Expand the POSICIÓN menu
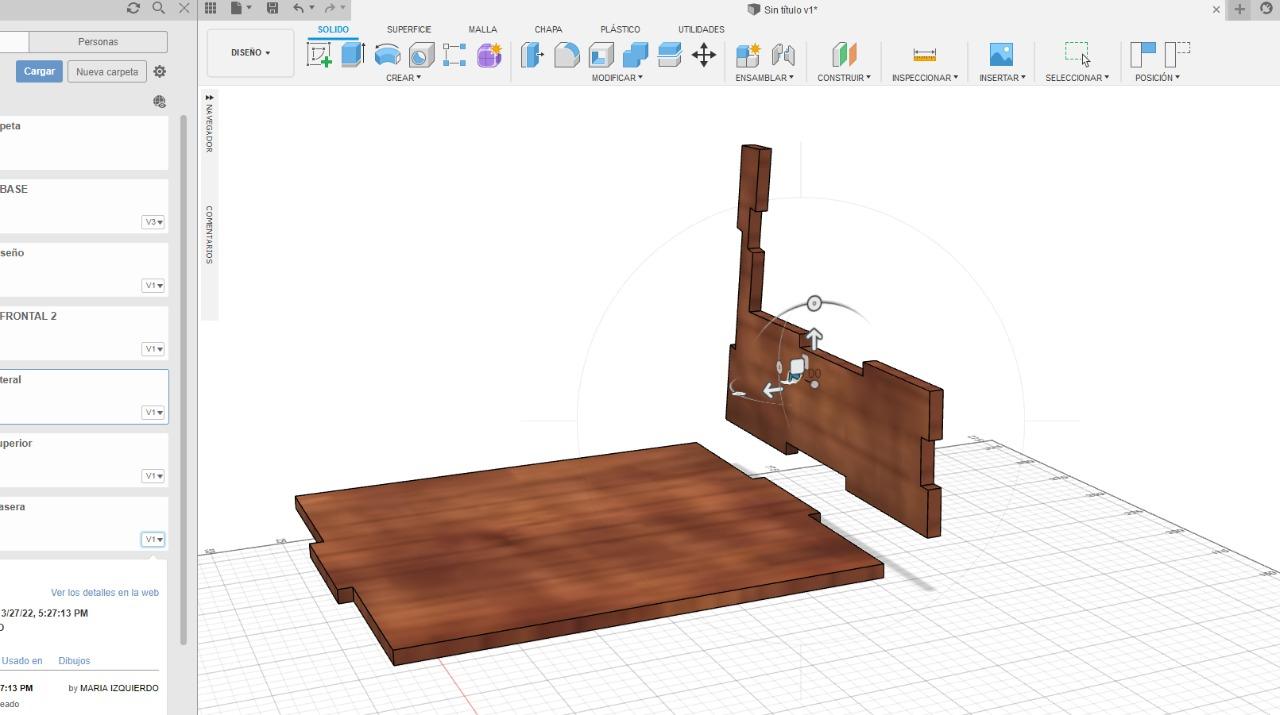The width and height of the screenshot is (1280, 715). (1157, 78)
